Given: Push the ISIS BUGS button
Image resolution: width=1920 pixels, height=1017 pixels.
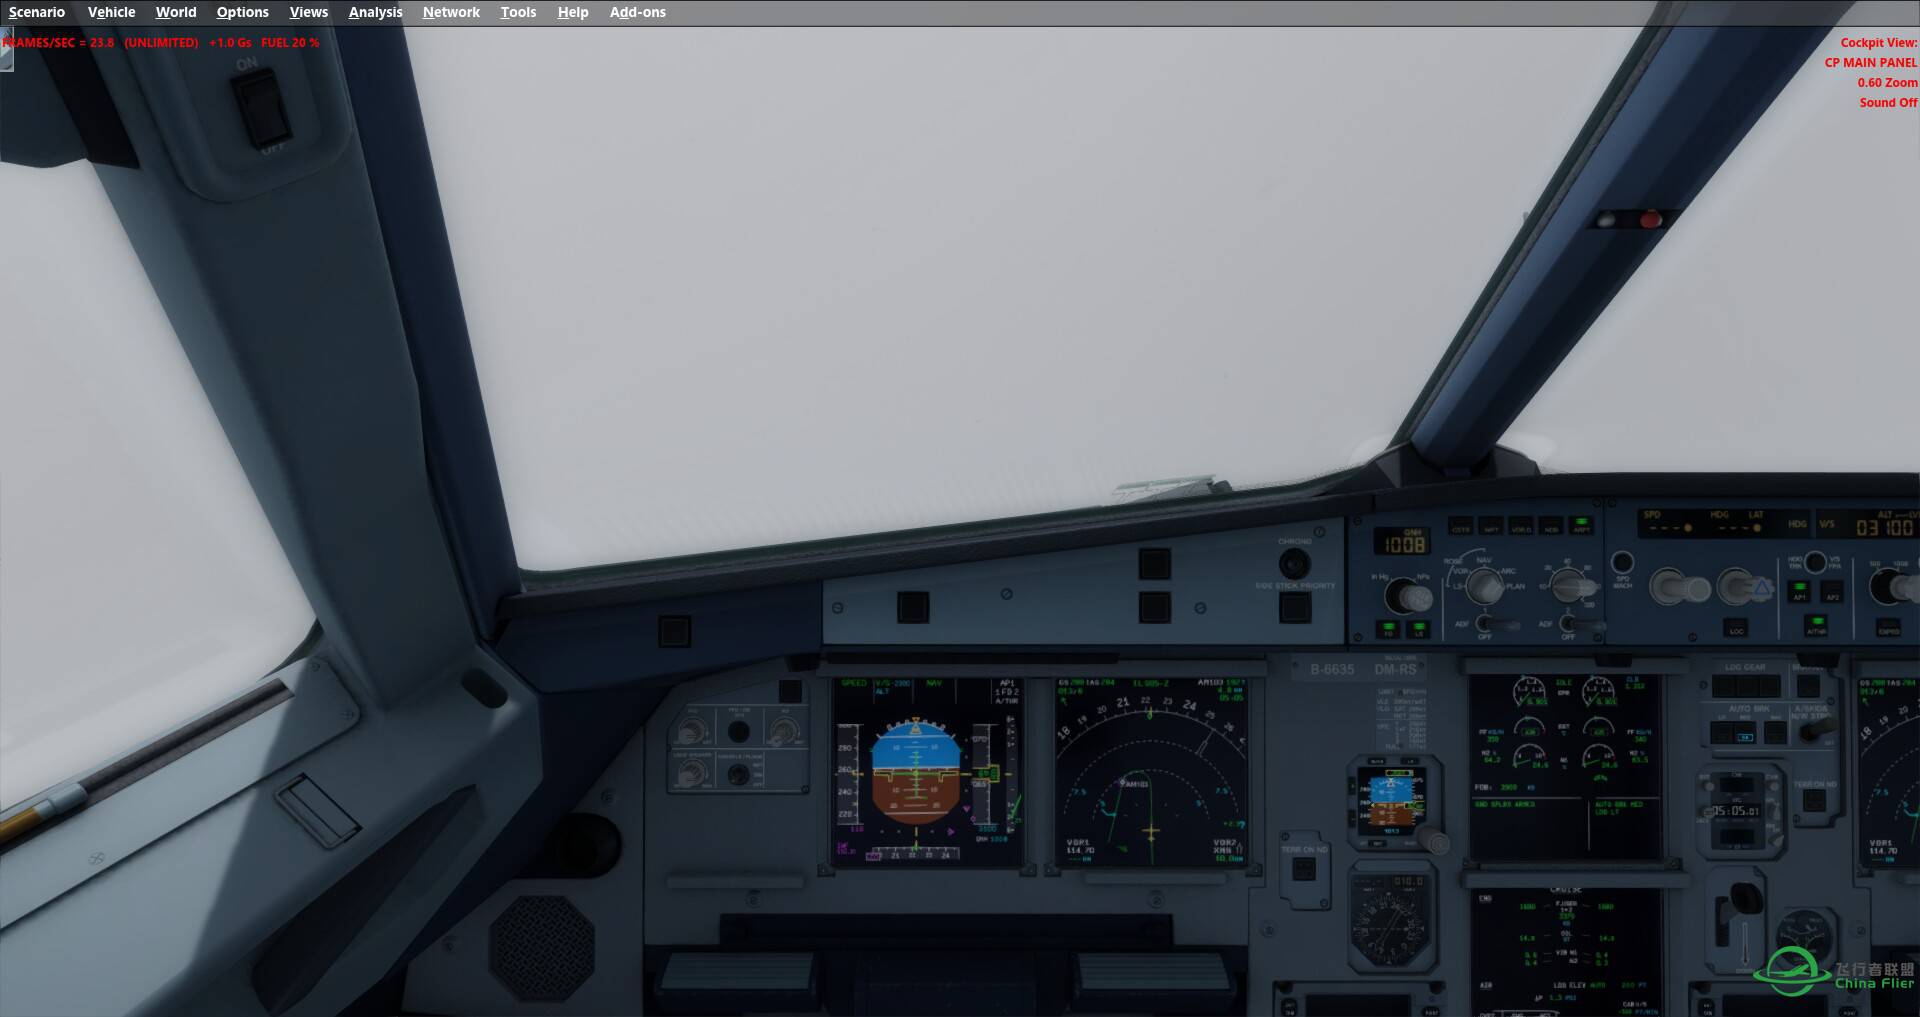Looking at the screenshot, I should 1377,760.
